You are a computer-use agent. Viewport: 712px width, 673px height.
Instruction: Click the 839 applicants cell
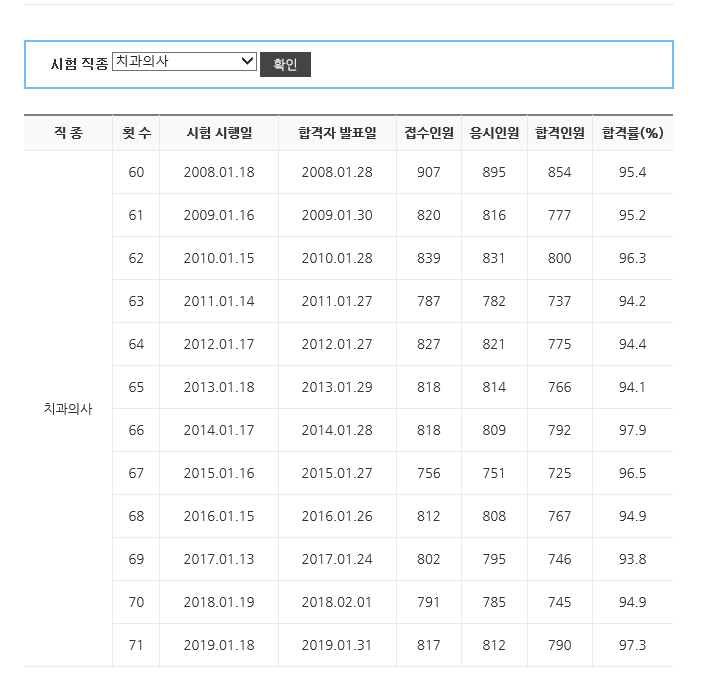coord(429,258)
